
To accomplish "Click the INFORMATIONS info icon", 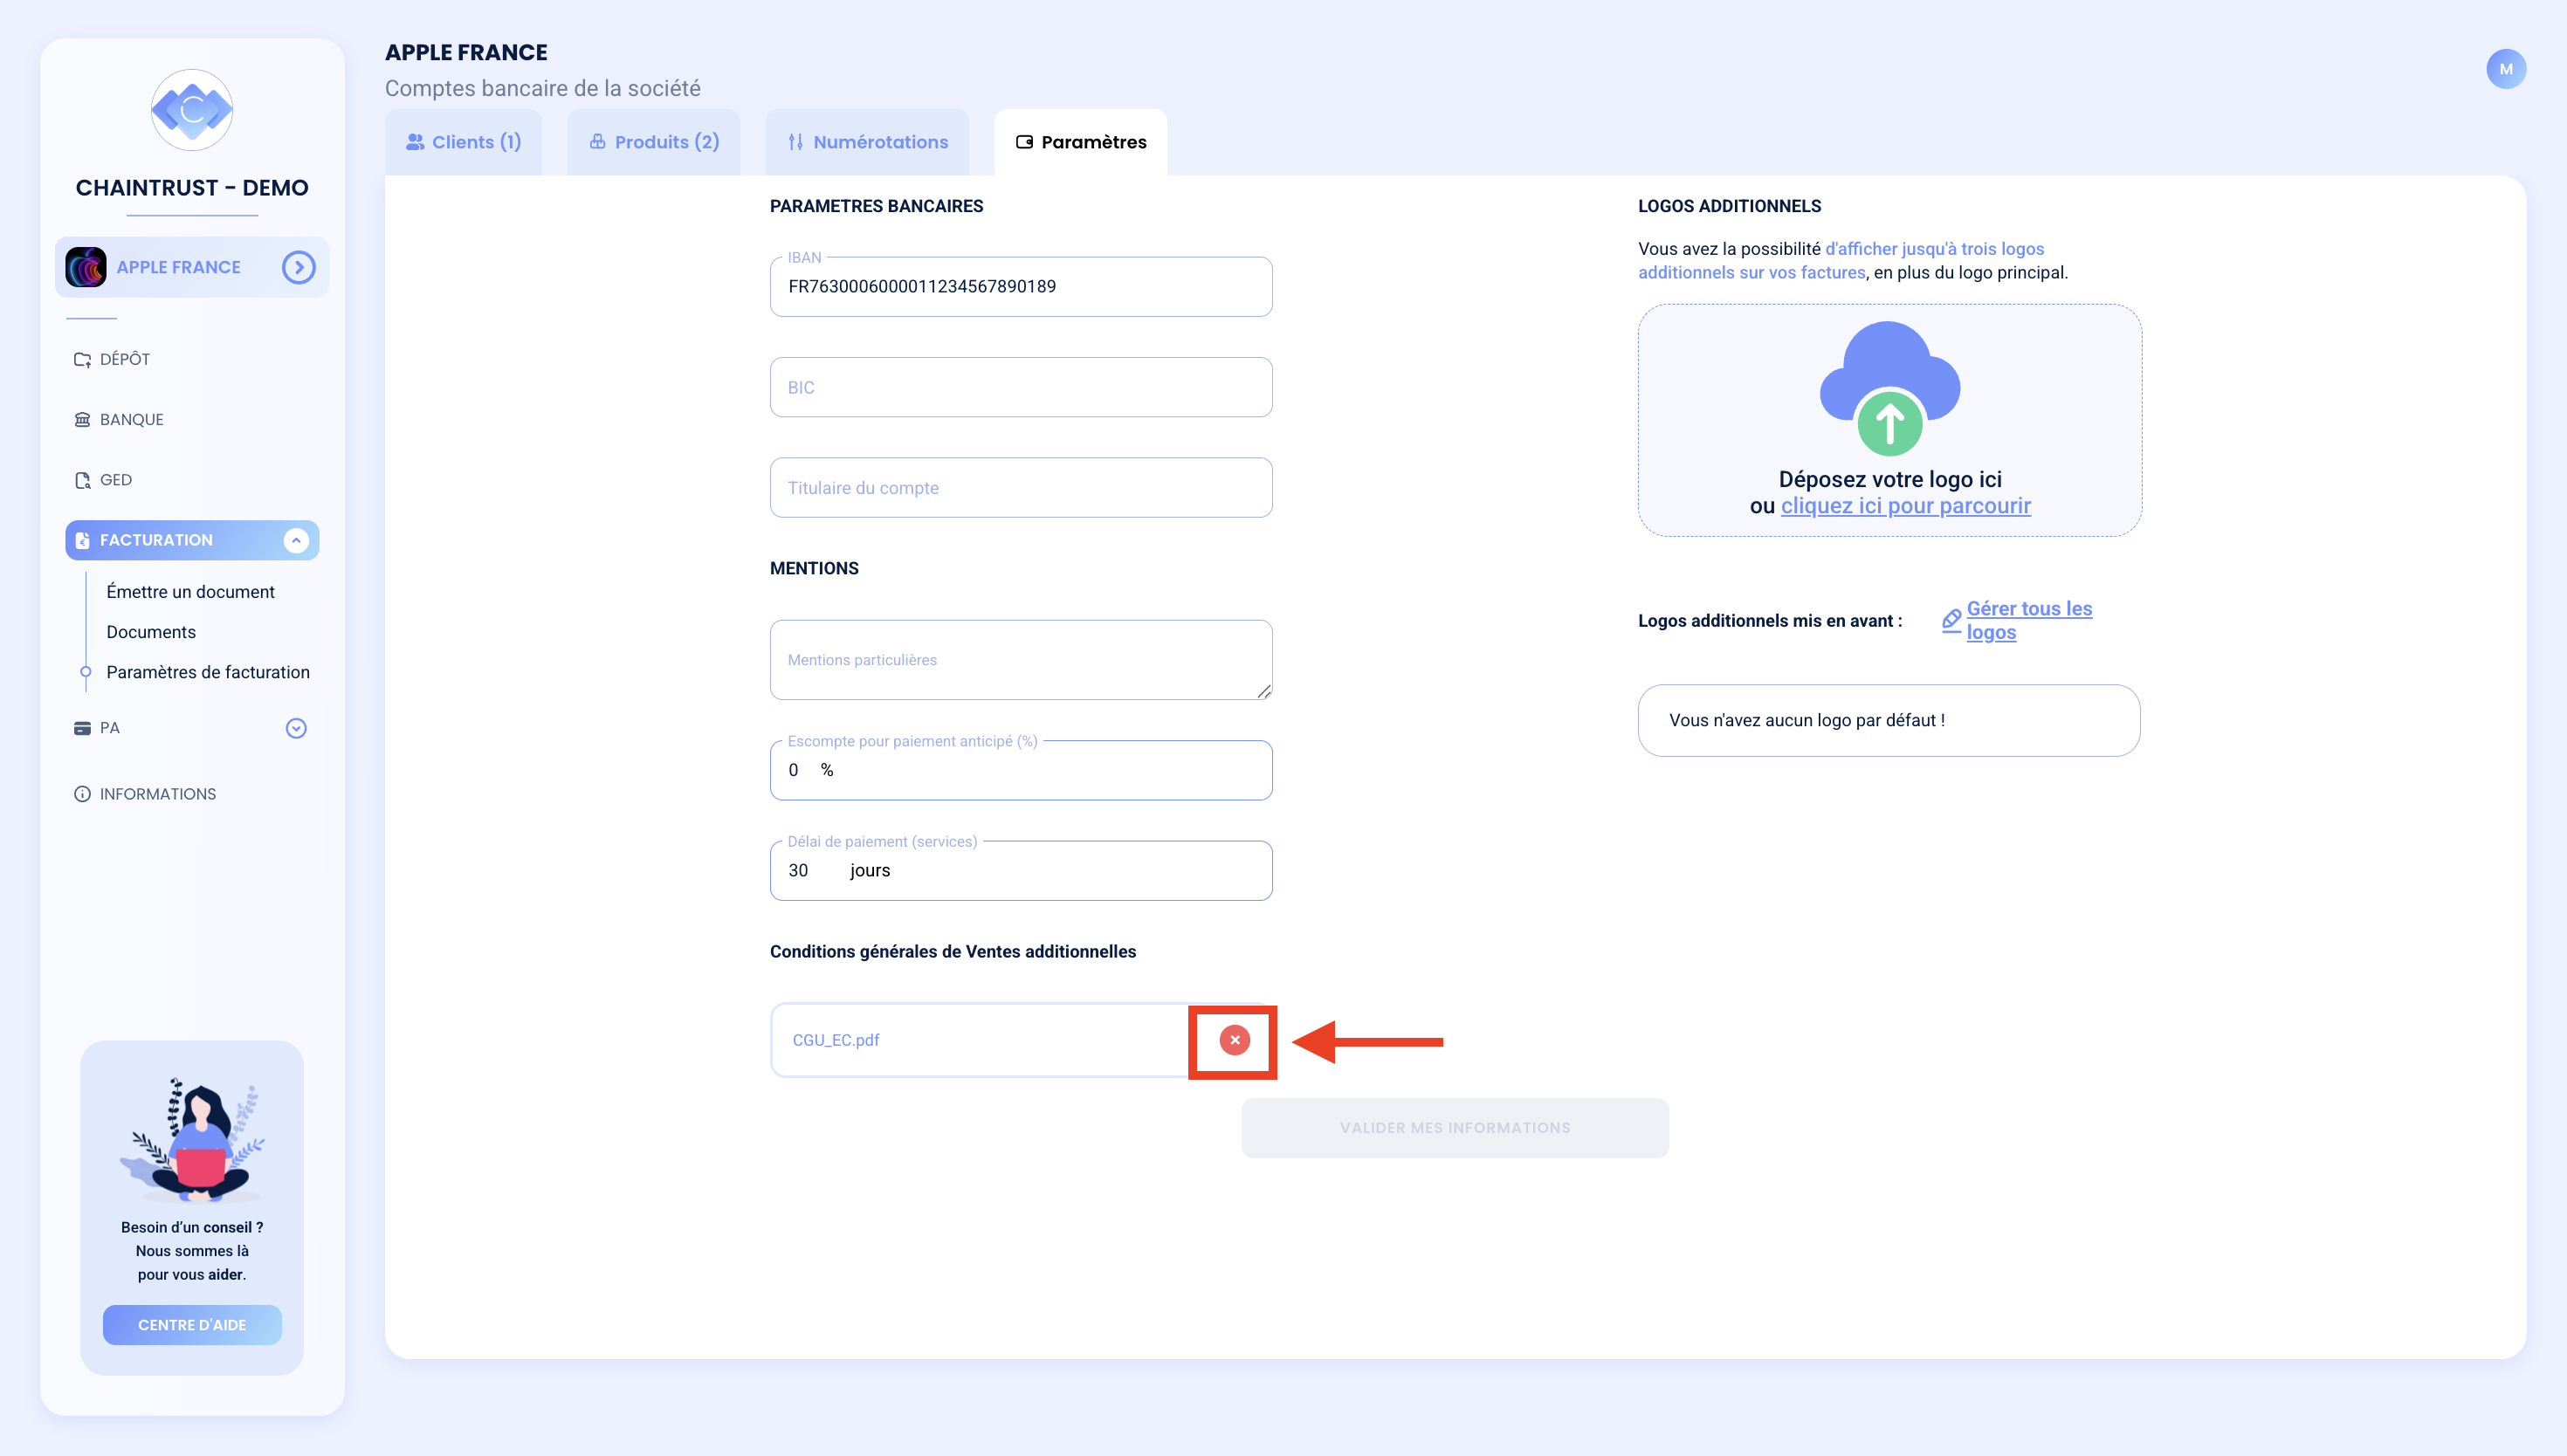I will (82, 794).
